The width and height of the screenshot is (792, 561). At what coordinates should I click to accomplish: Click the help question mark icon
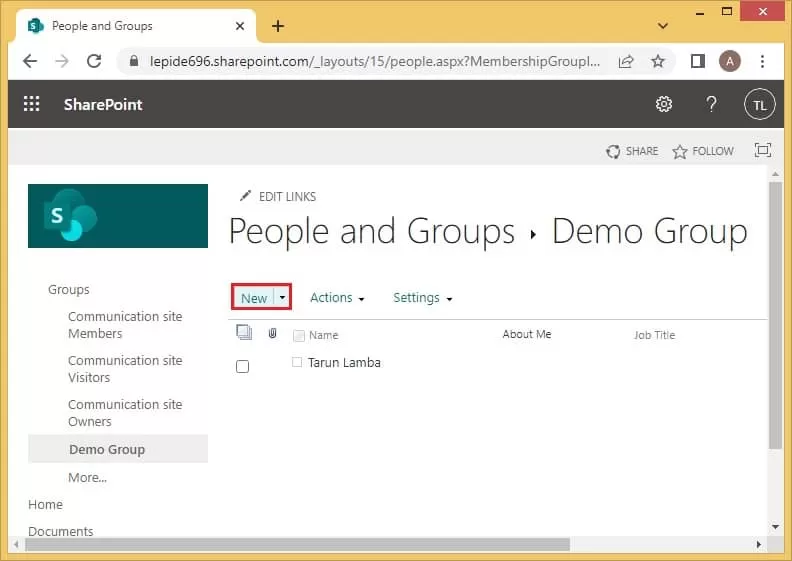click(x=711, y=104)
